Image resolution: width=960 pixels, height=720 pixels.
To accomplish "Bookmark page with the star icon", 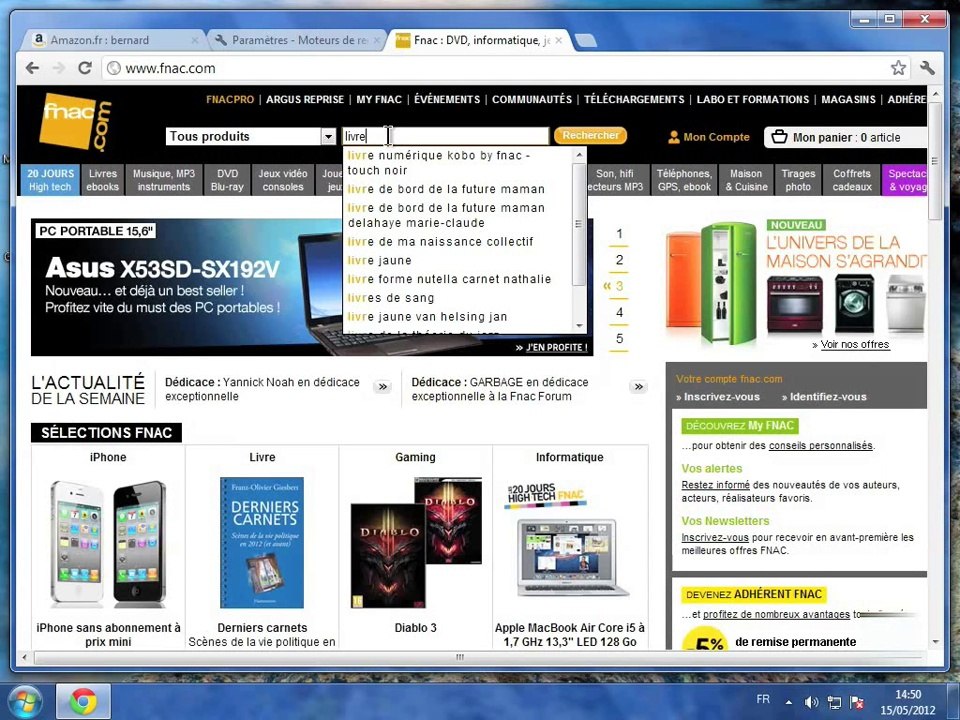I will click(898, 68).
